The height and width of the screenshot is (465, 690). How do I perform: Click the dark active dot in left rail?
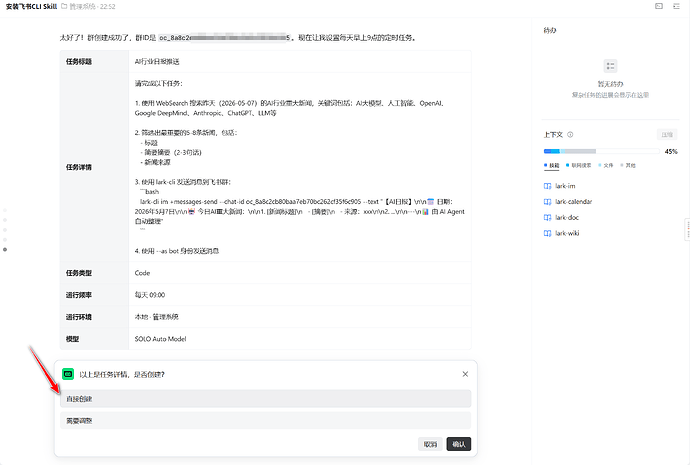pos(5,249)
